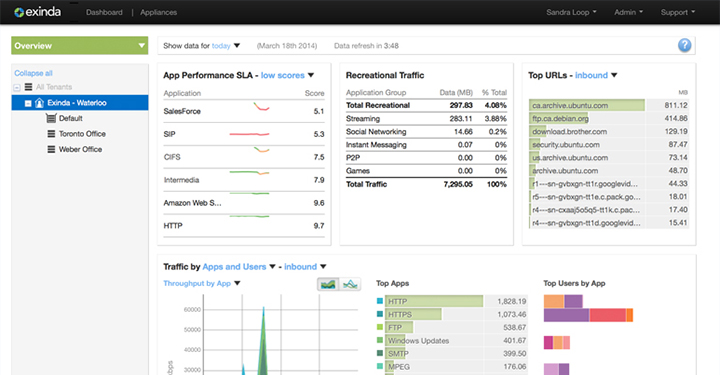Screen dimensions: 720x375
Task: Switch to stacked area chart view icon
Action: [x=328, y=284]
